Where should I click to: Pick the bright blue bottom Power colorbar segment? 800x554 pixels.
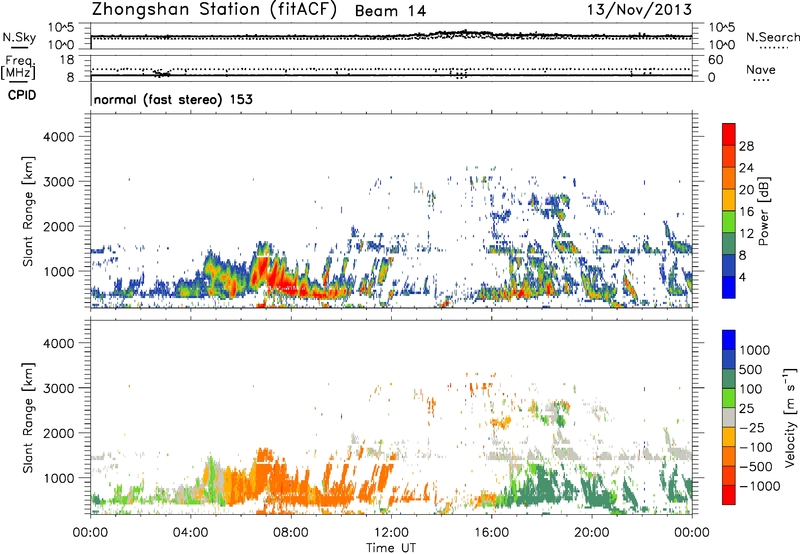click(729, 287)
